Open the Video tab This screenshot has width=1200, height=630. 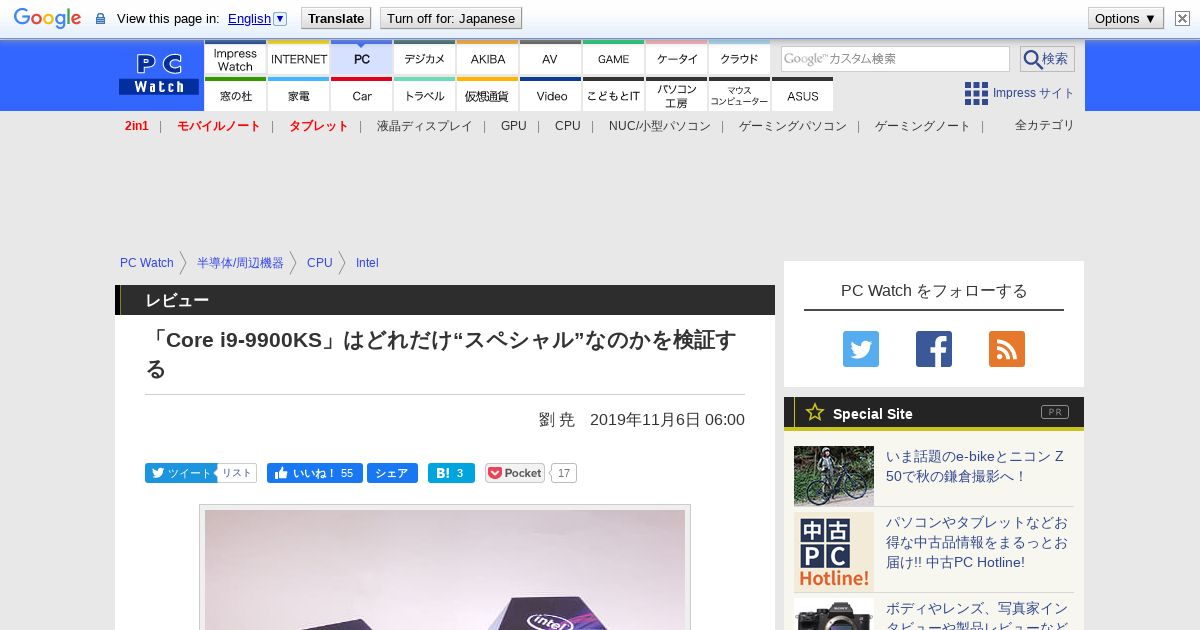point(551,95)
